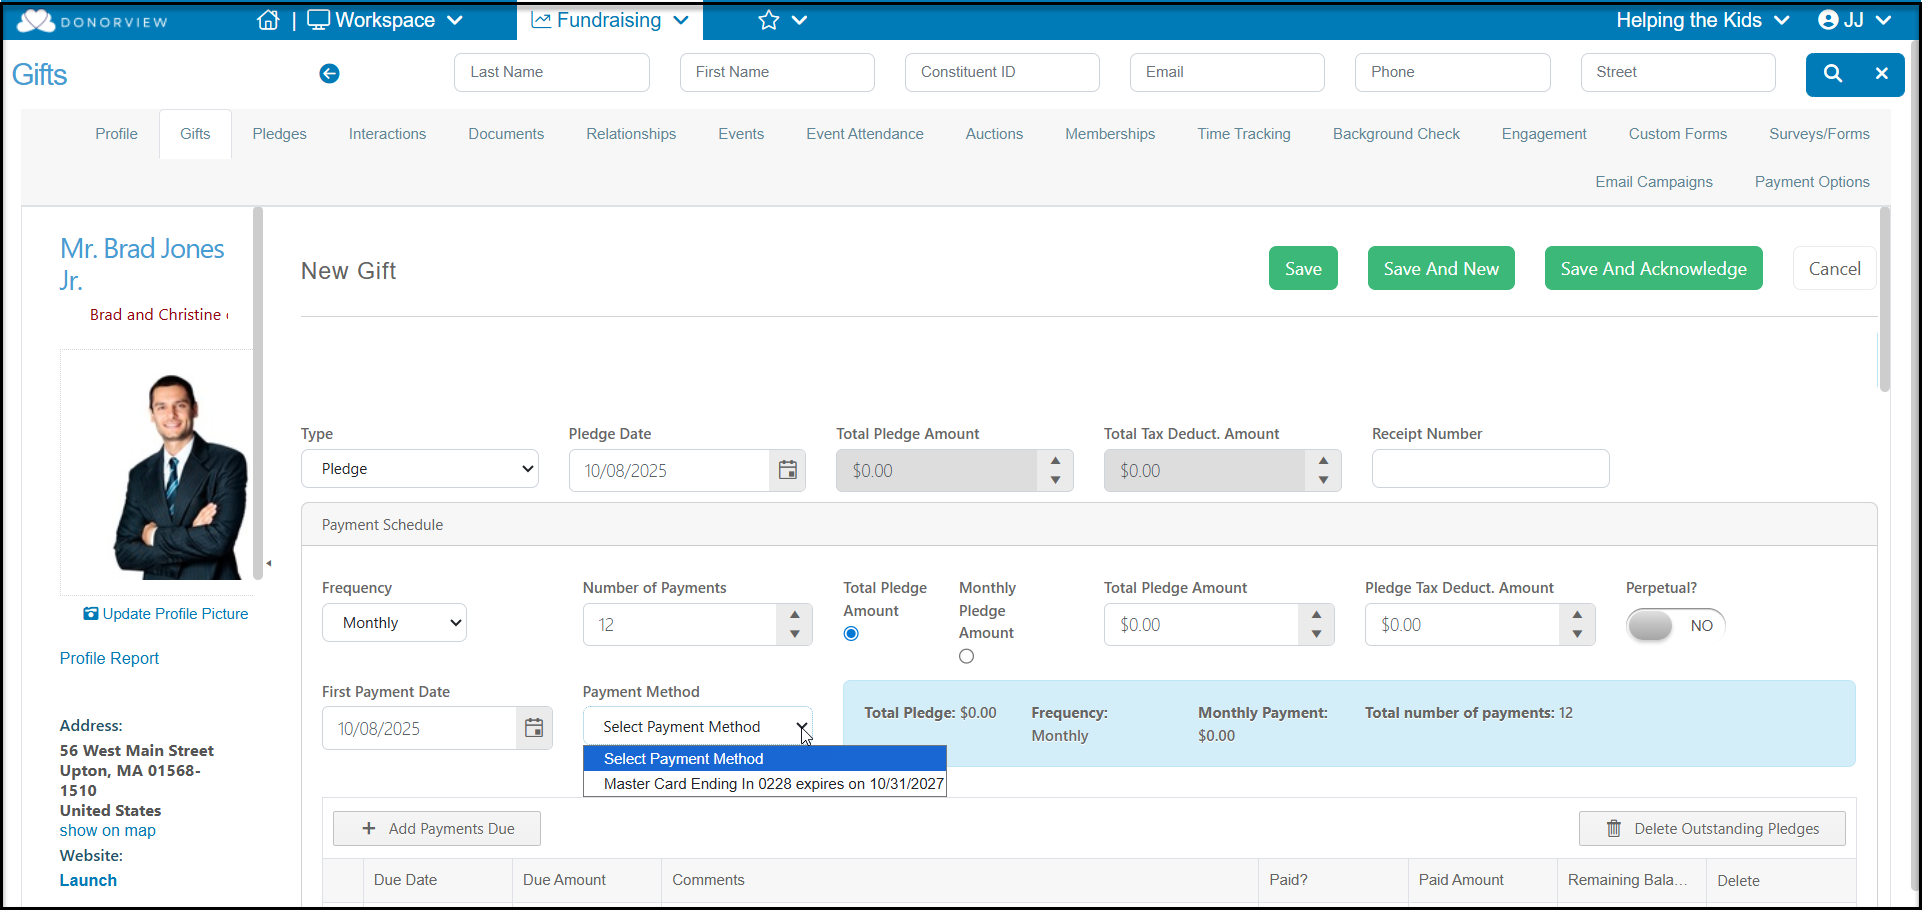Click Save And New
The image size is (1922, 910).
(x=1441, y=268)
